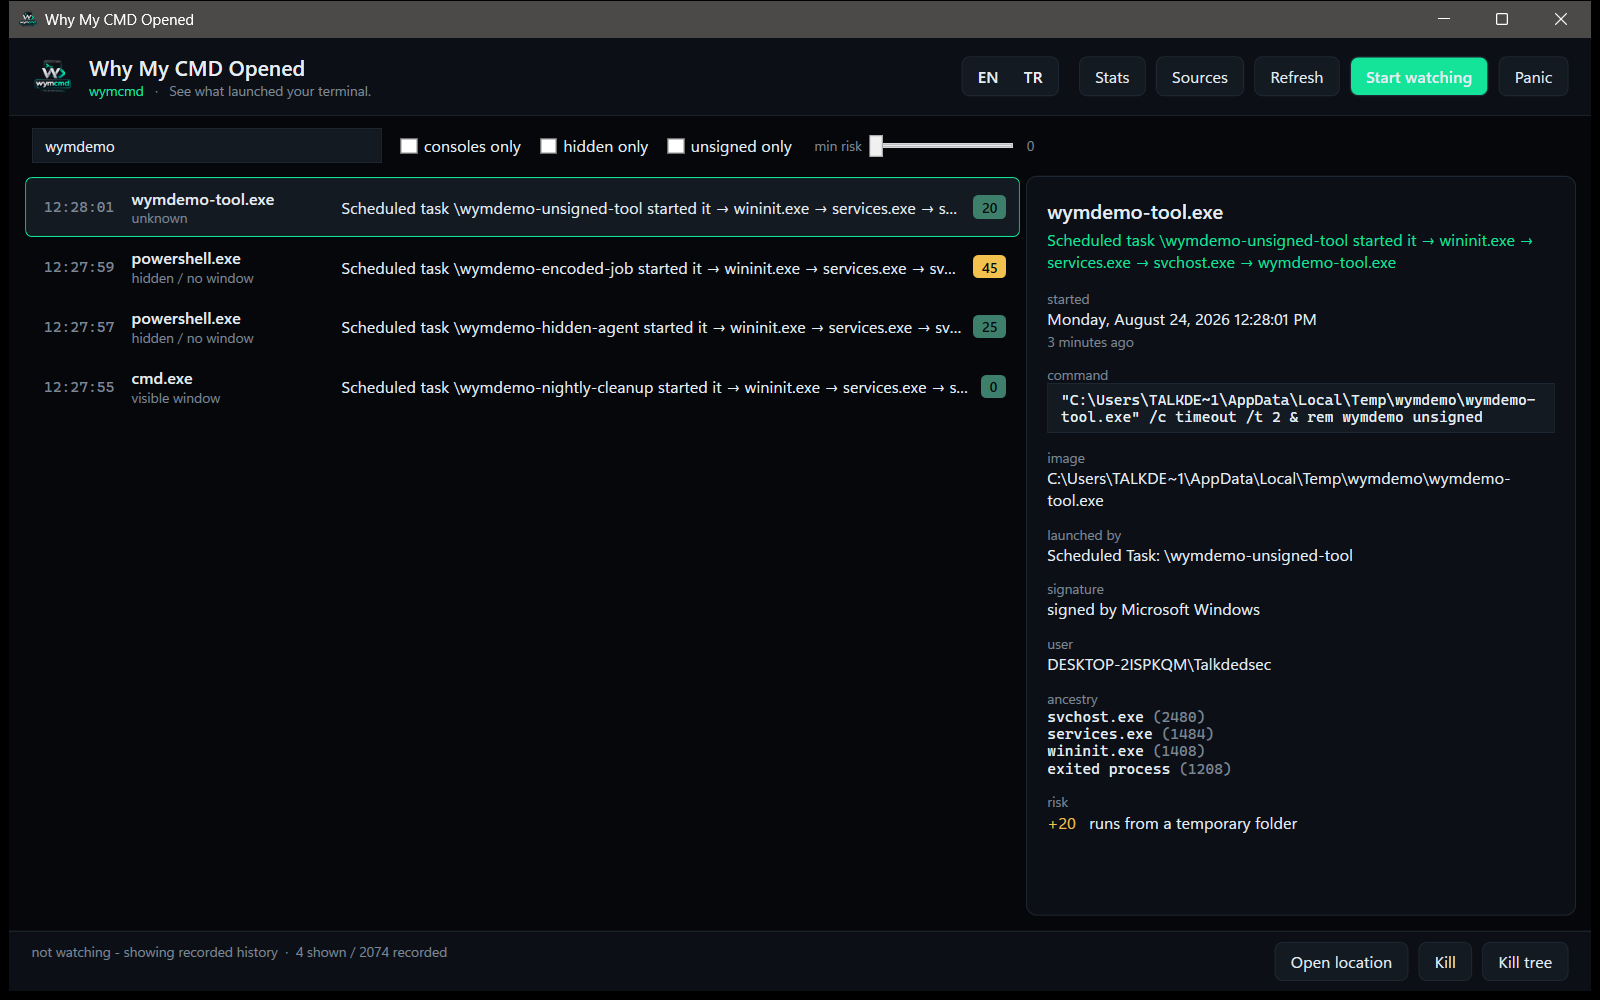Enable the consoles only checkbox

pyautogui.click(x=409, y=146)
